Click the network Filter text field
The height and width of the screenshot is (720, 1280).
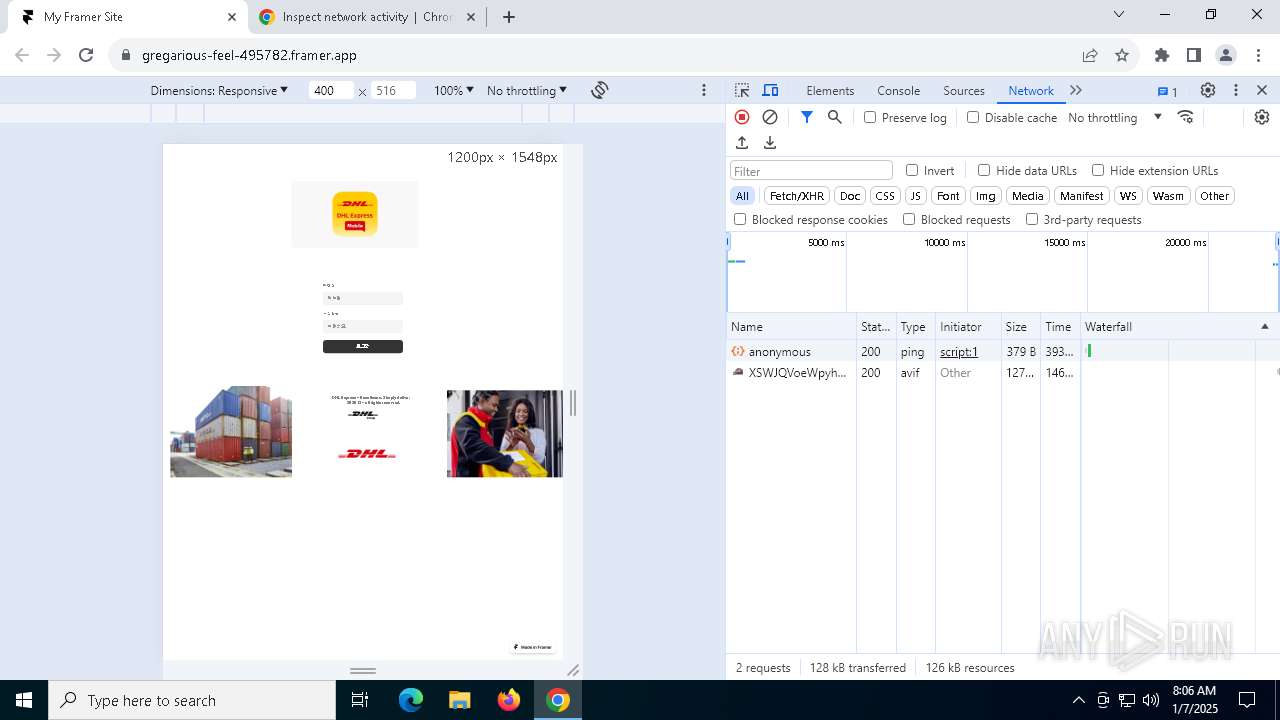point(811,171)
